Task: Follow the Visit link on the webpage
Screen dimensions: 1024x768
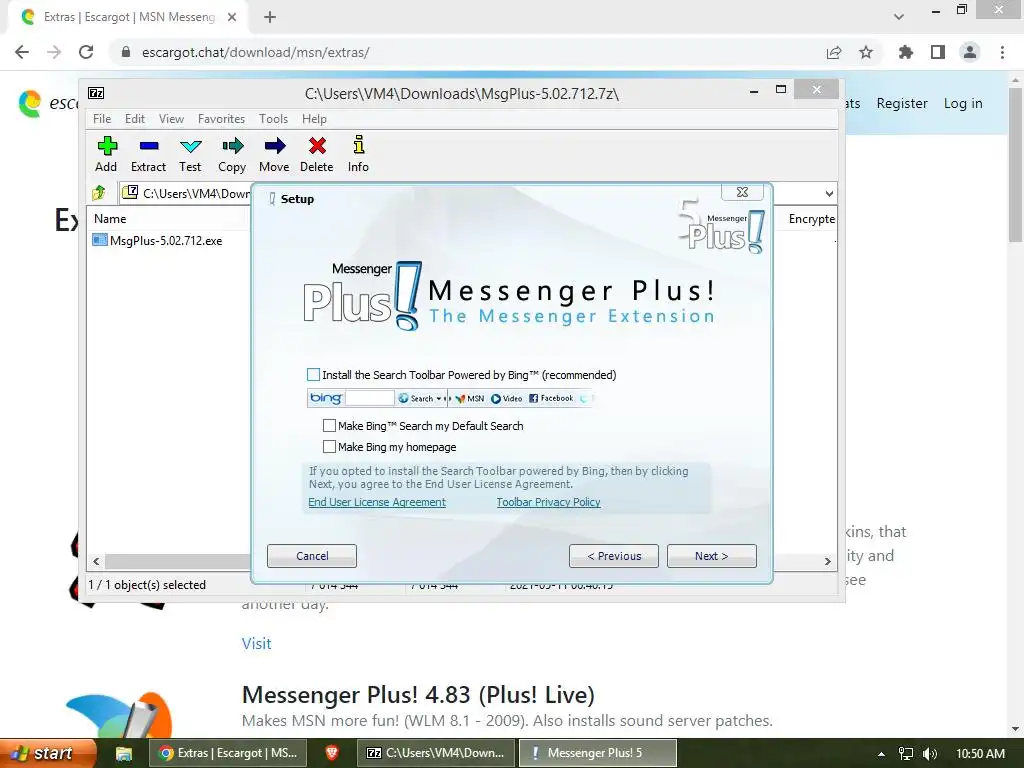Action: [256, 643]
